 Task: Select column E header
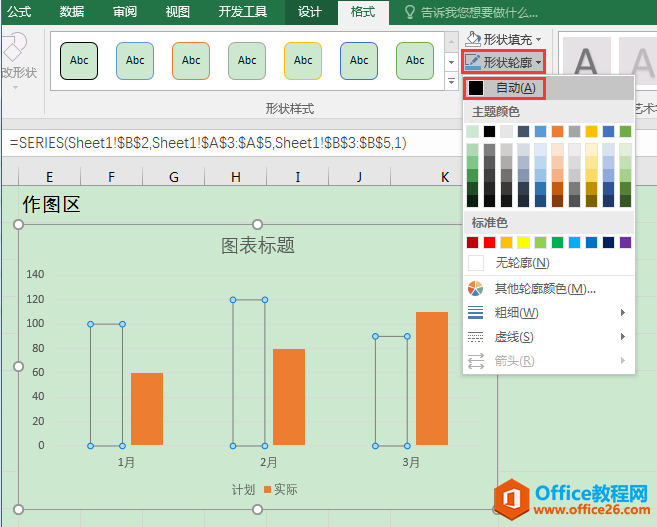coord(49,177)
